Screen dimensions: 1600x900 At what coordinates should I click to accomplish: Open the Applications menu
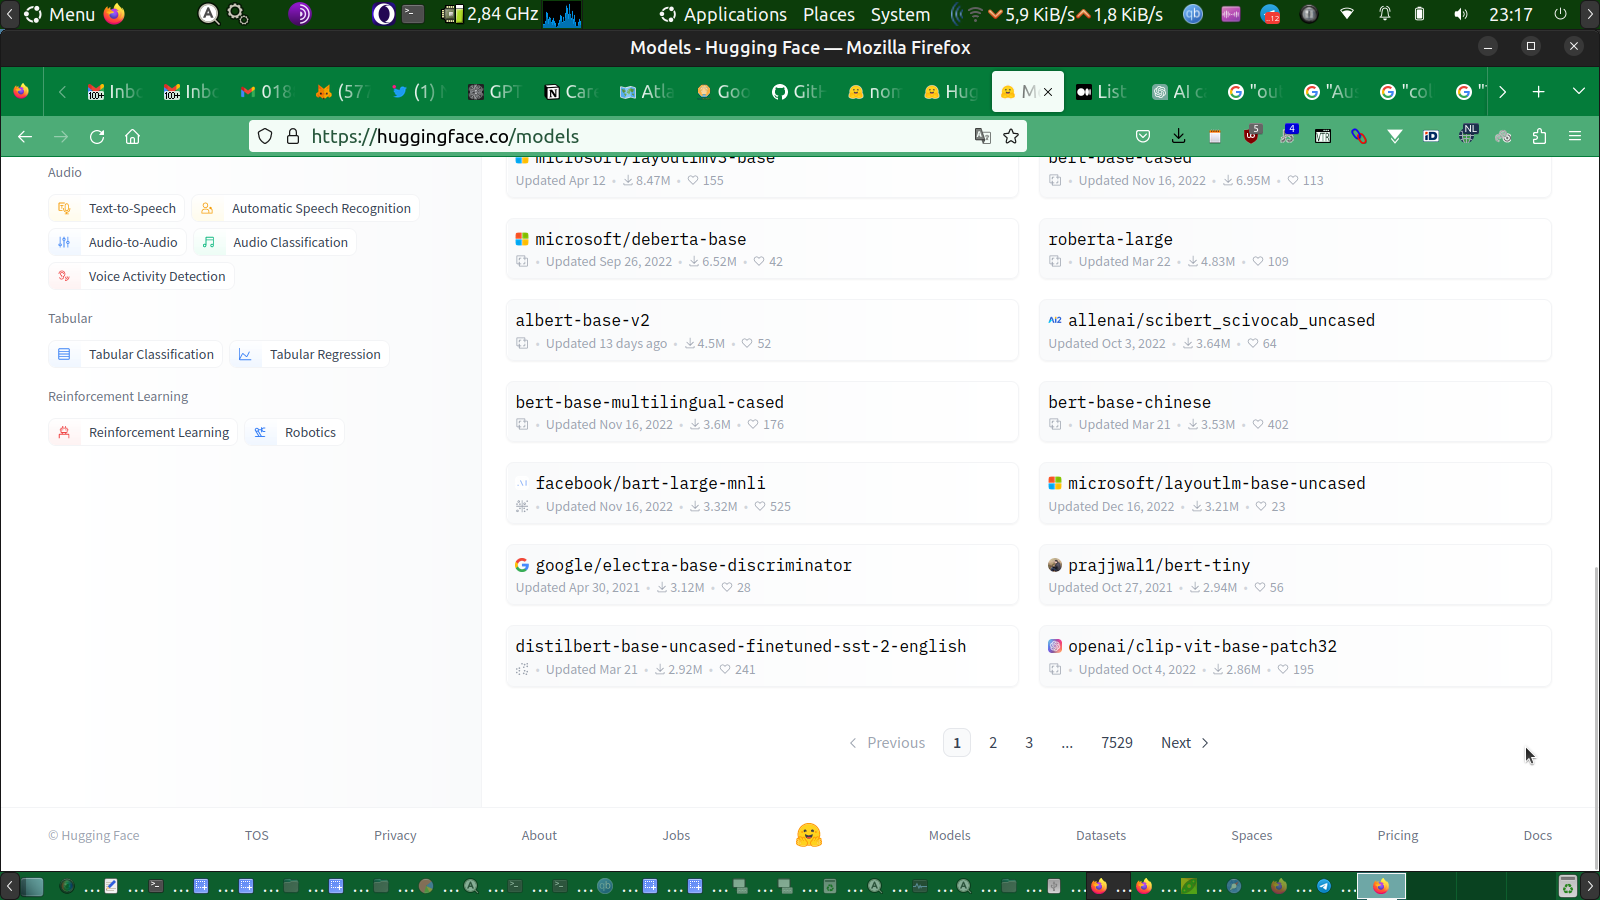723,14
